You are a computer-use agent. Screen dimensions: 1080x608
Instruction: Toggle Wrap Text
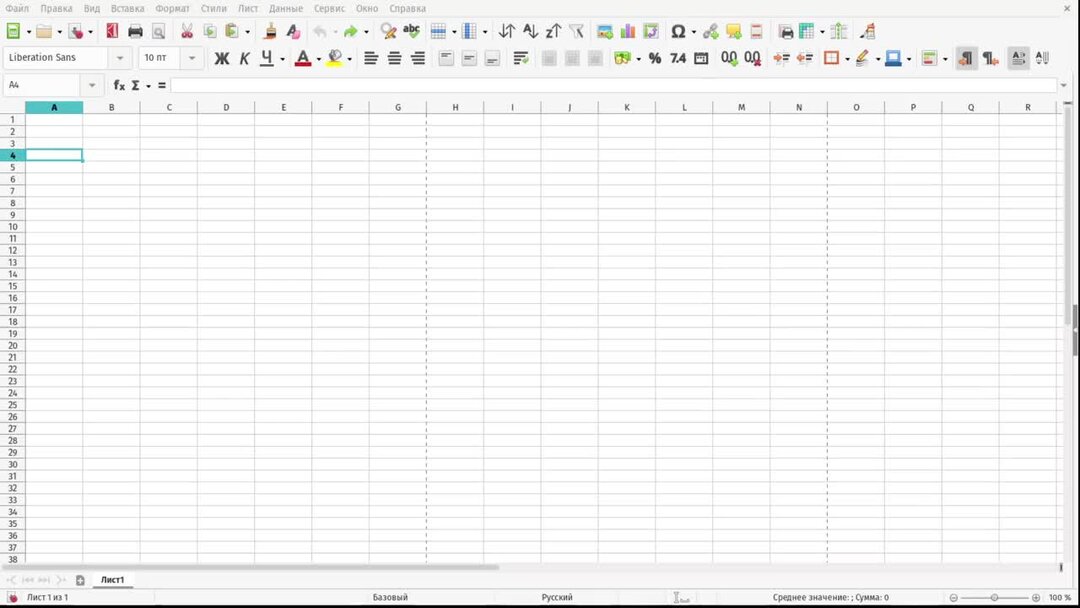tap(521, 59)
